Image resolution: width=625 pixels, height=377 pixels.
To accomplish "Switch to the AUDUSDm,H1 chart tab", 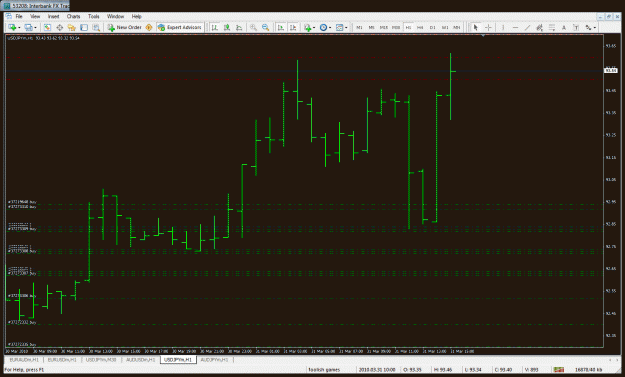I will (140, 360).
